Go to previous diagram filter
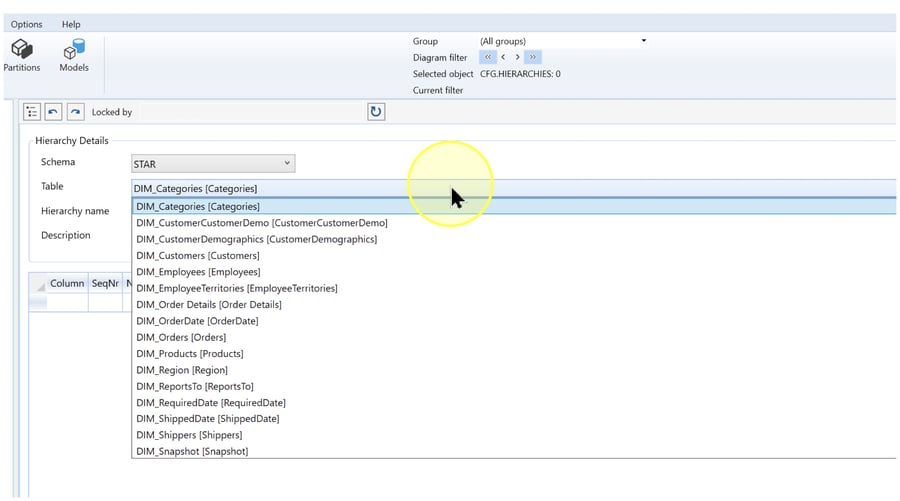The image size is (900, 501). click(503, 57)
